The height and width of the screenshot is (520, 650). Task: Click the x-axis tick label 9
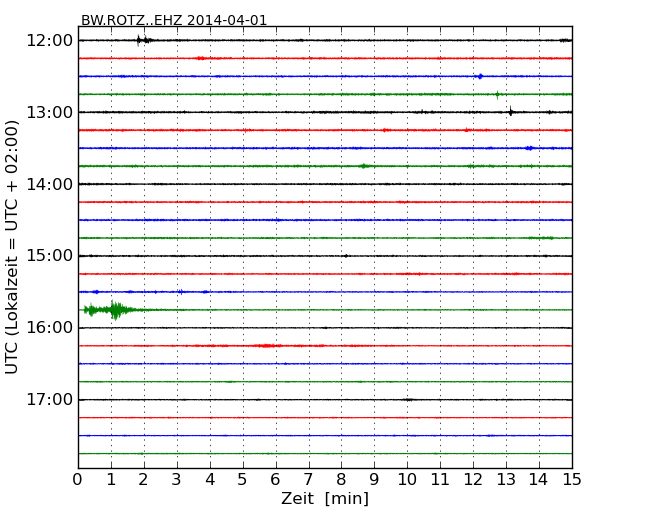[x=374, y=480]
